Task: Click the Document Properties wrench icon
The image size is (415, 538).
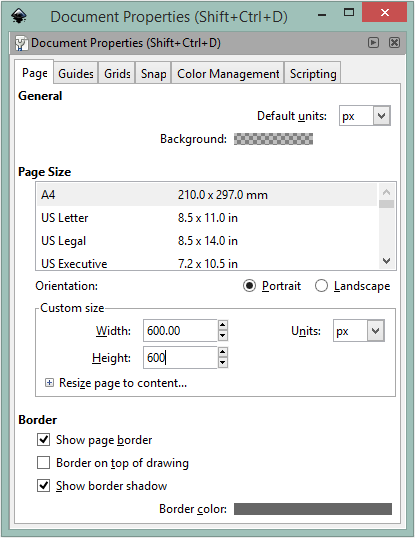Action: tap(21, 43)
